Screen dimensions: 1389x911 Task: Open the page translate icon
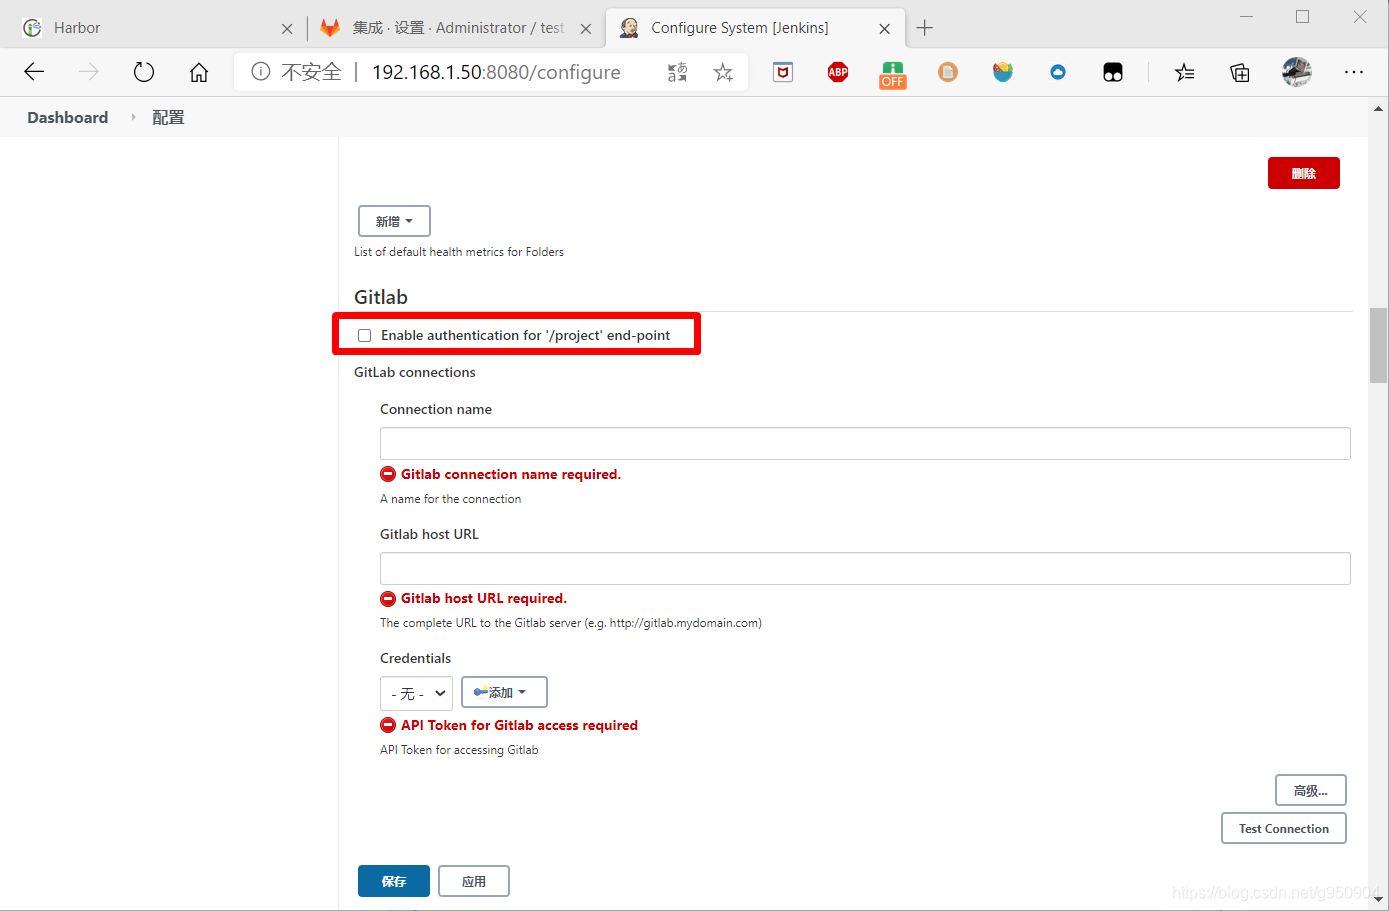pos(677,72)
